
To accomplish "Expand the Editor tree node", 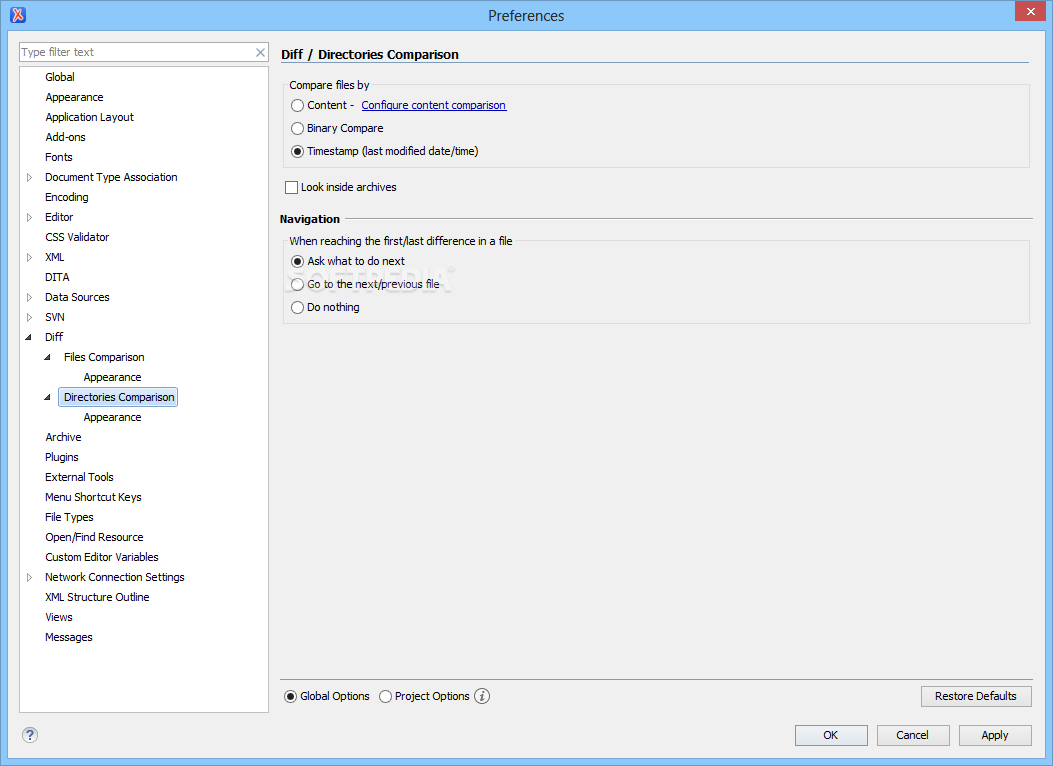I will coord(30,217).
